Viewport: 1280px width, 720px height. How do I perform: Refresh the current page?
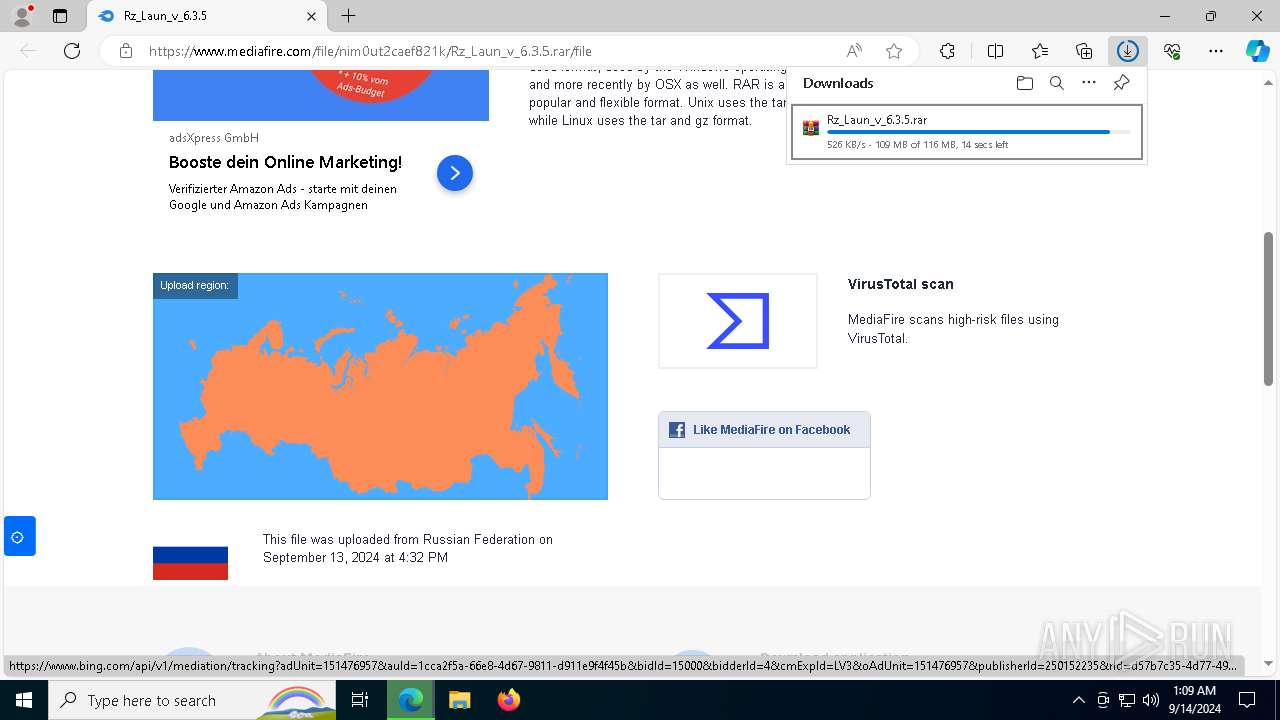(72, 51)
